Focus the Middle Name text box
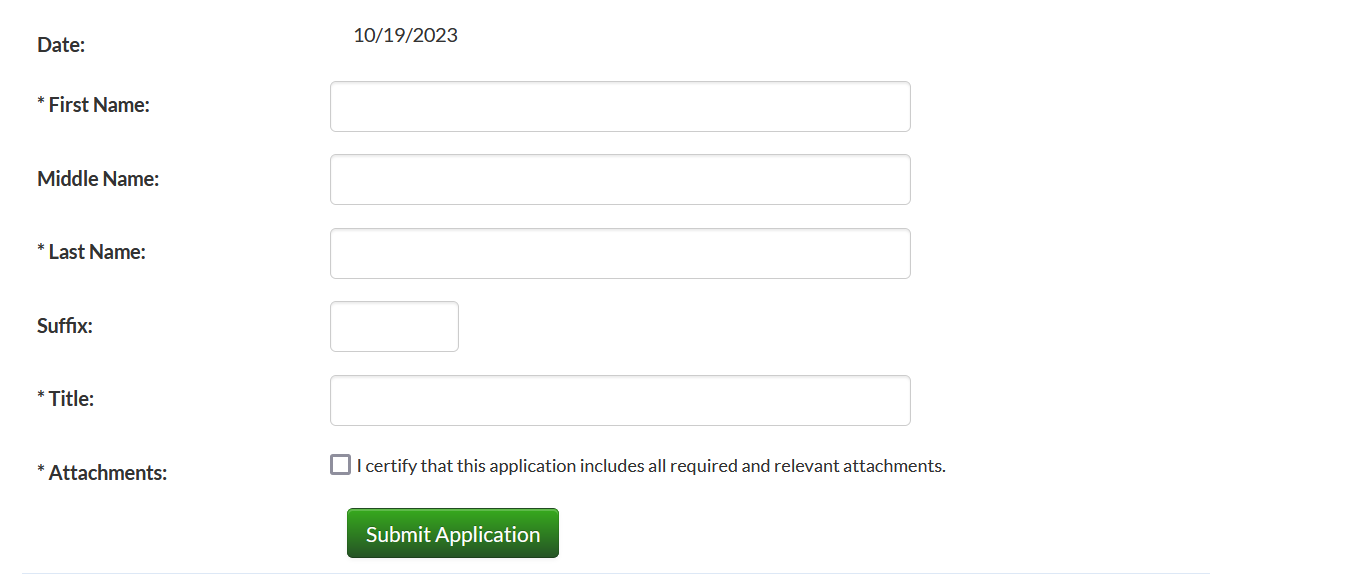Screen dimensions: 1347x578 tap(620, 180)
